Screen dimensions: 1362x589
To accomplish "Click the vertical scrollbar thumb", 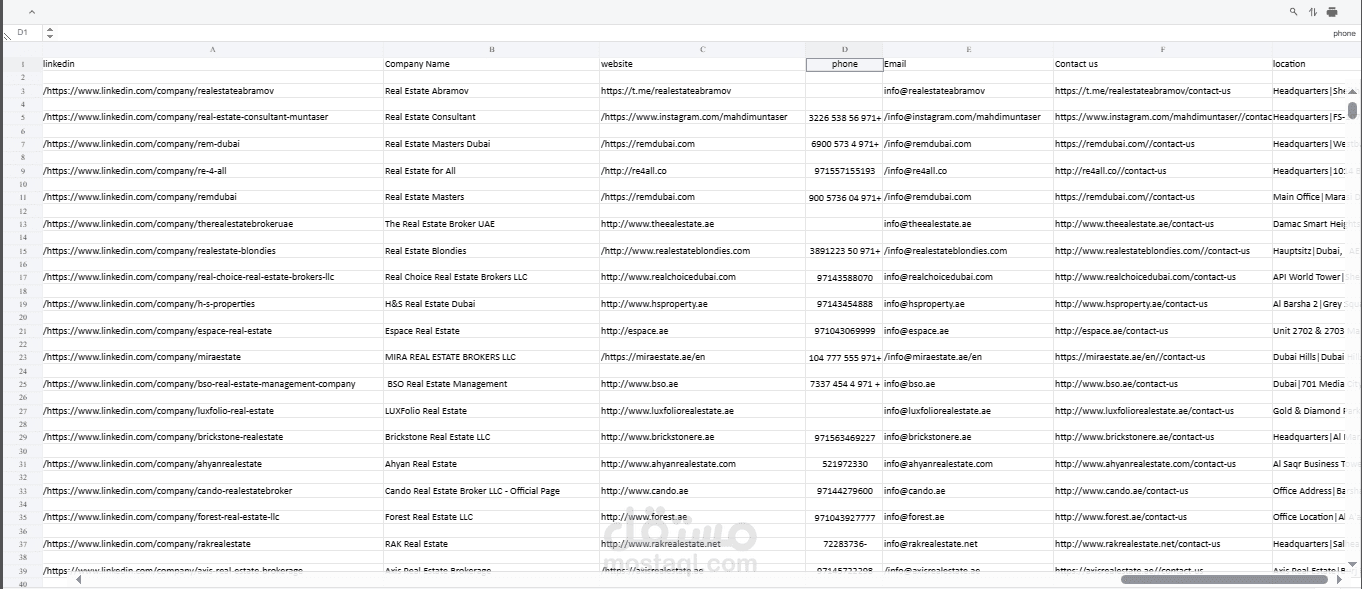I will pos(1353,110).
